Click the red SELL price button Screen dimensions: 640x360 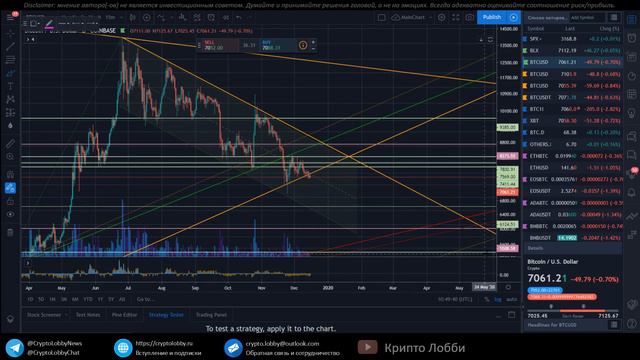tap(220, 45)
